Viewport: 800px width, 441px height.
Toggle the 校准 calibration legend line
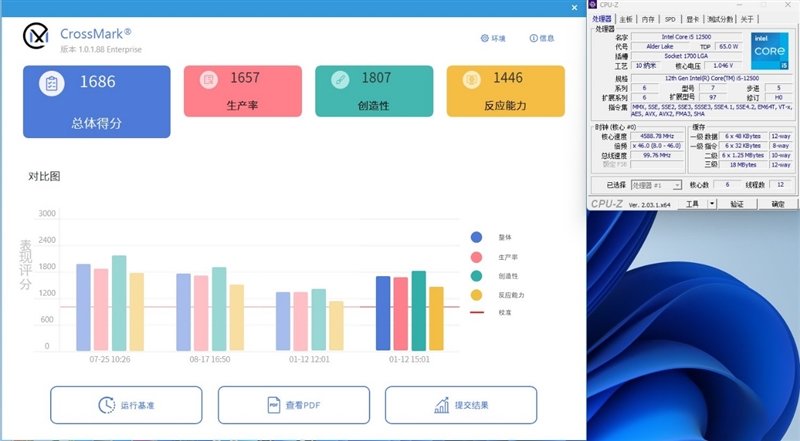[477, 312]
